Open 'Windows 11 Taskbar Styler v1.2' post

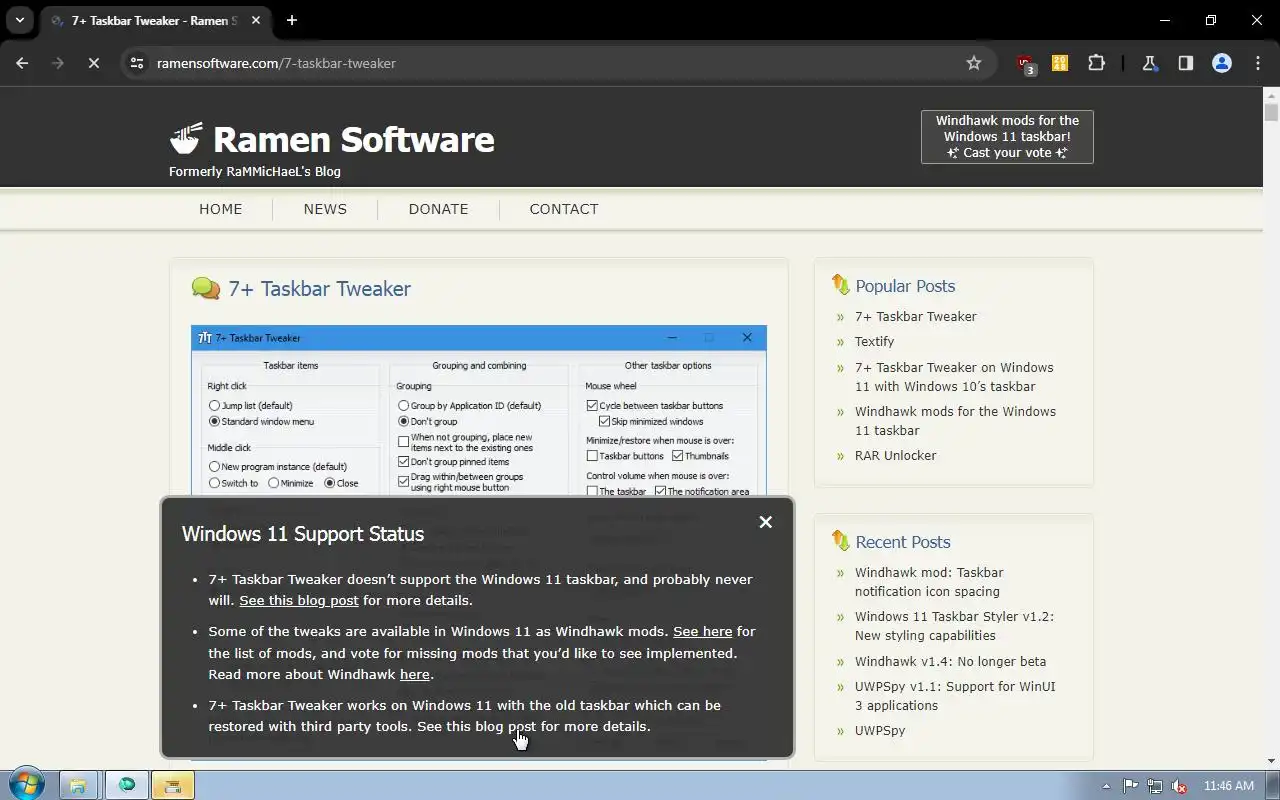pyautogui.click(x=954, y=626)
